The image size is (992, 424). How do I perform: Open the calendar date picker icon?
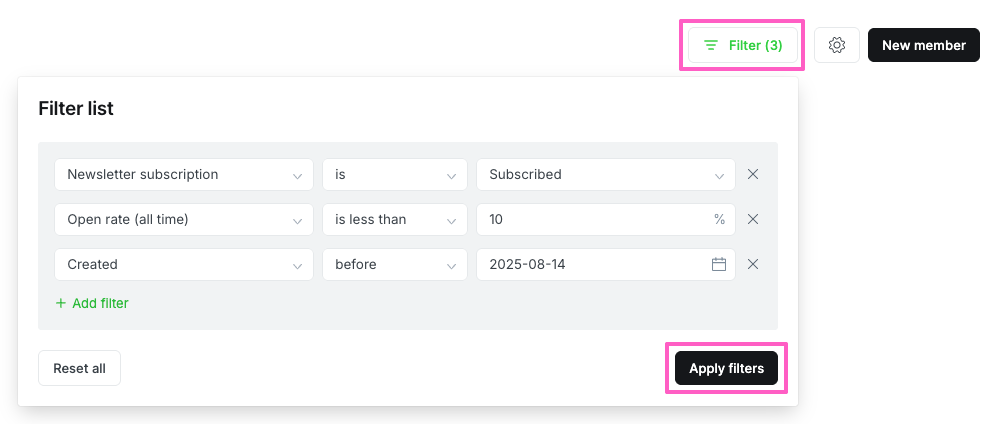(x=718, y=264)
